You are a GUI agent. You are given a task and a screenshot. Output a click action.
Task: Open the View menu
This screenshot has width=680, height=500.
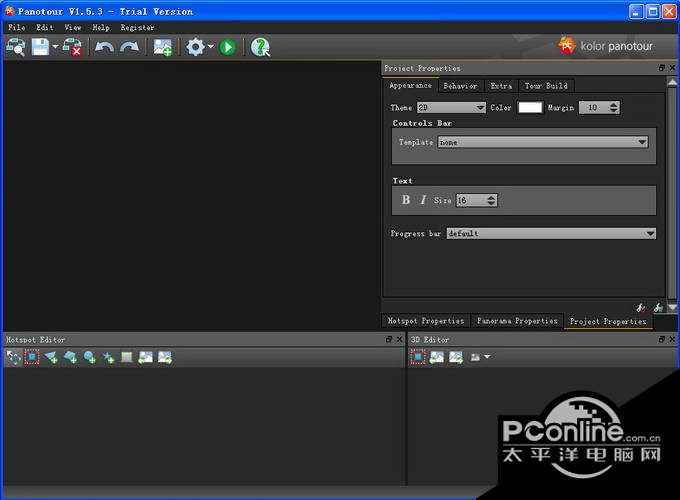point(73,27)
